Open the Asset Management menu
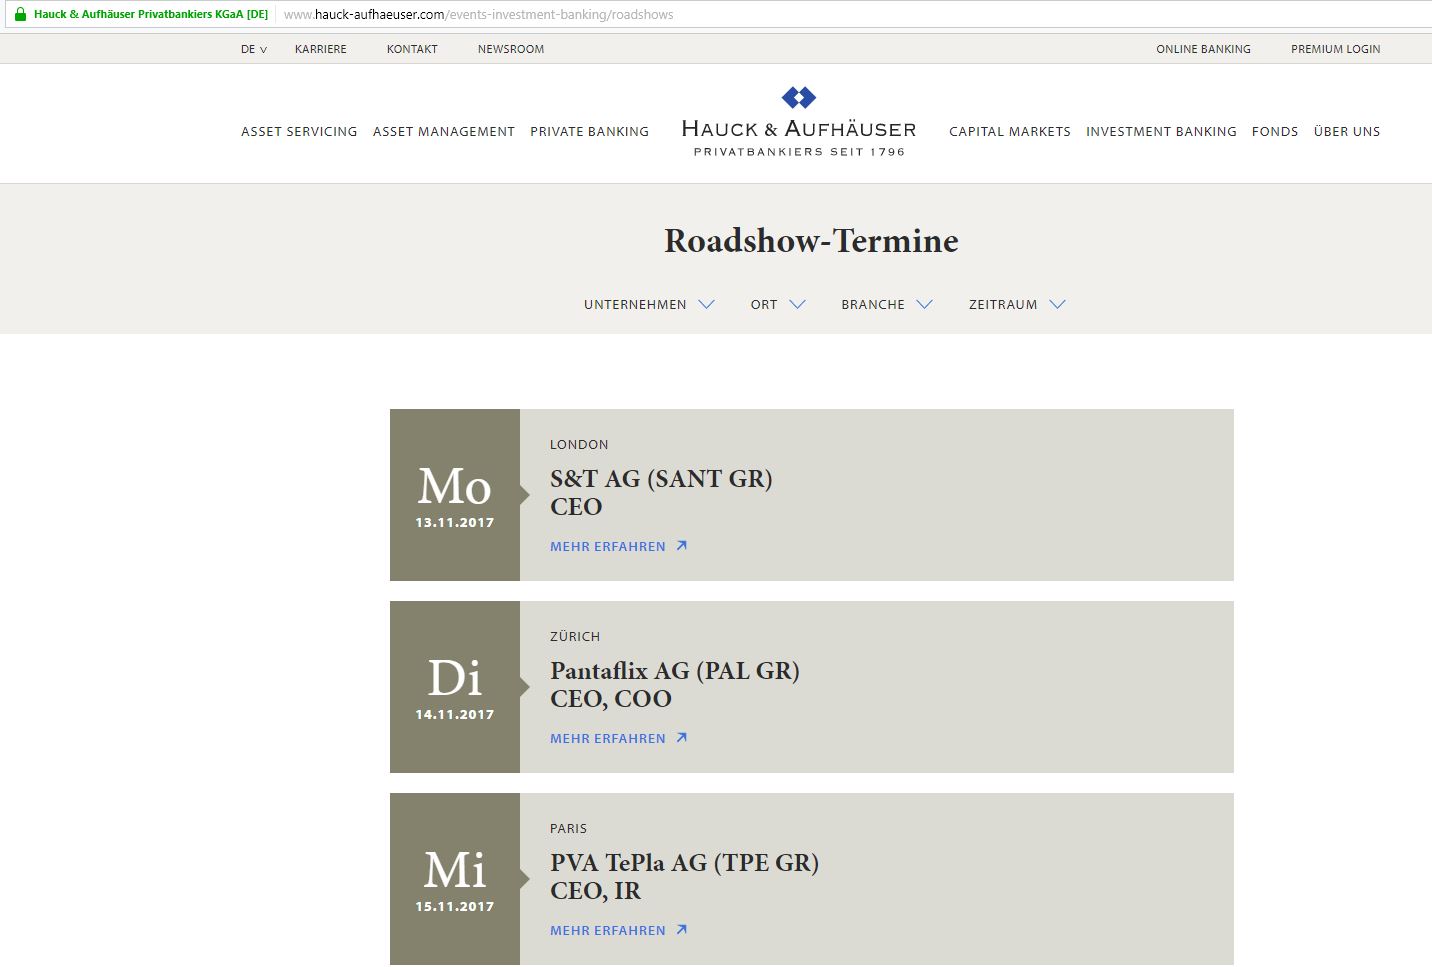This screenshot has height=967, width=1432. pos(444,131)
